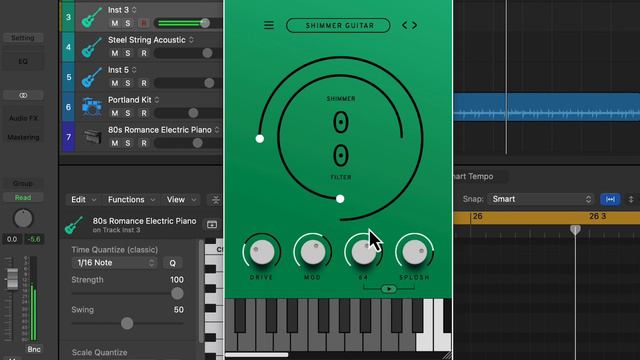Open the 80s Romance Electric Piano name chevron

click(217, 130)
